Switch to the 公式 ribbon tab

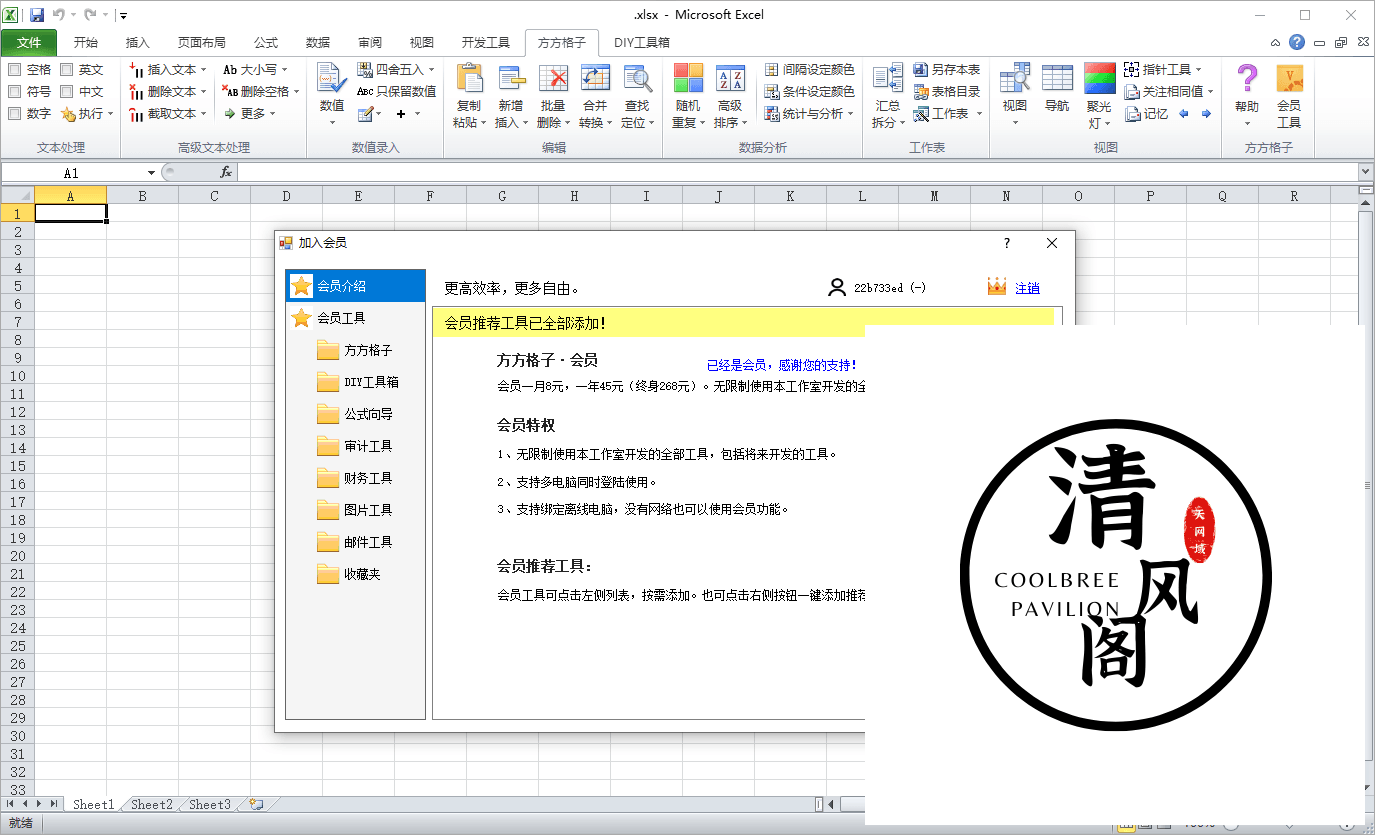(266, 43)
